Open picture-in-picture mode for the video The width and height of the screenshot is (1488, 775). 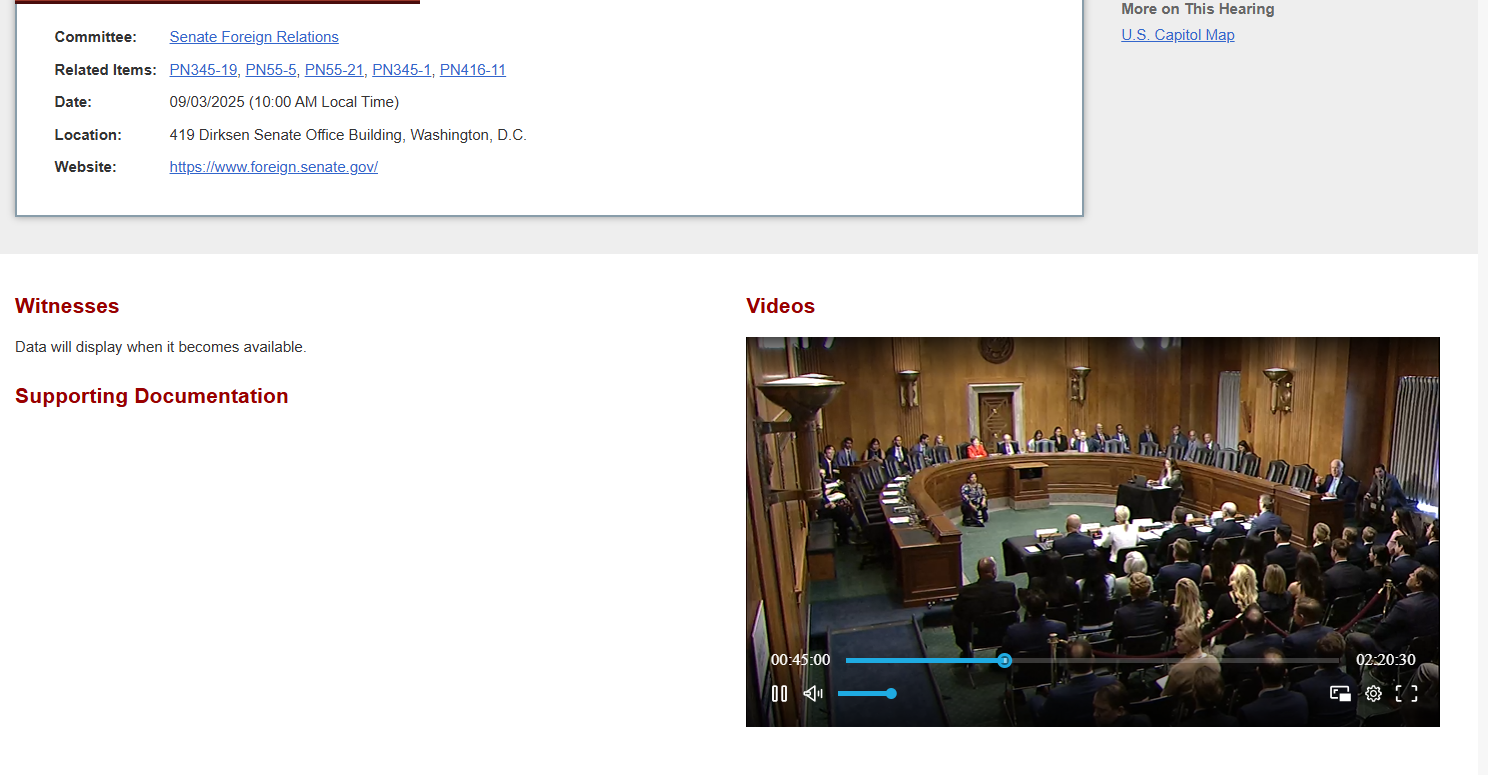(1340, 694)
